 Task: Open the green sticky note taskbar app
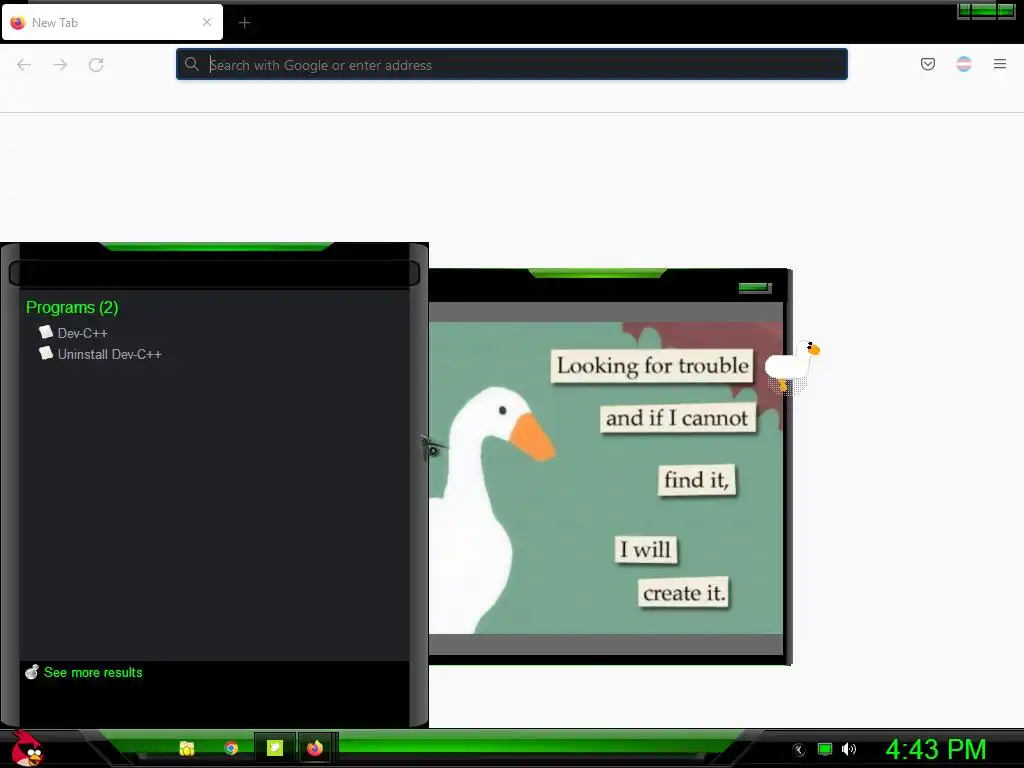pos(274,748)
